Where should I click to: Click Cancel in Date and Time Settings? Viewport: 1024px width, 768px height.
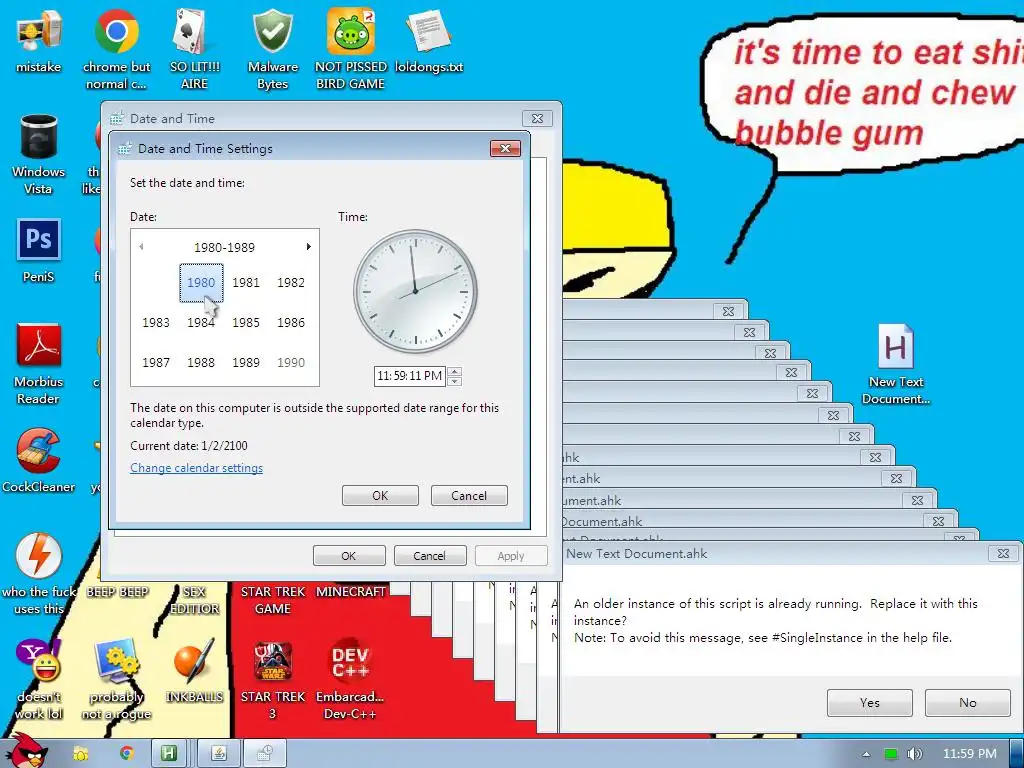tap(469, 496)
